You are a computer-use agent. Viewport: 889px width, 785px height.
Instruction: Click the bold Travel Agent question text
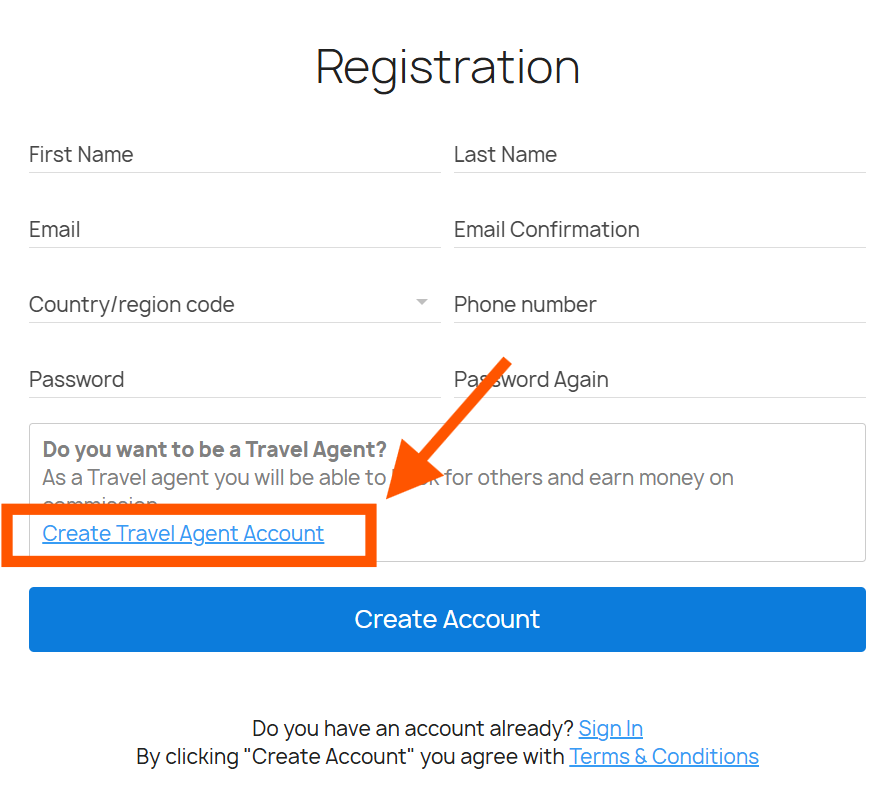pyautogui.click(x=214, y=450)
